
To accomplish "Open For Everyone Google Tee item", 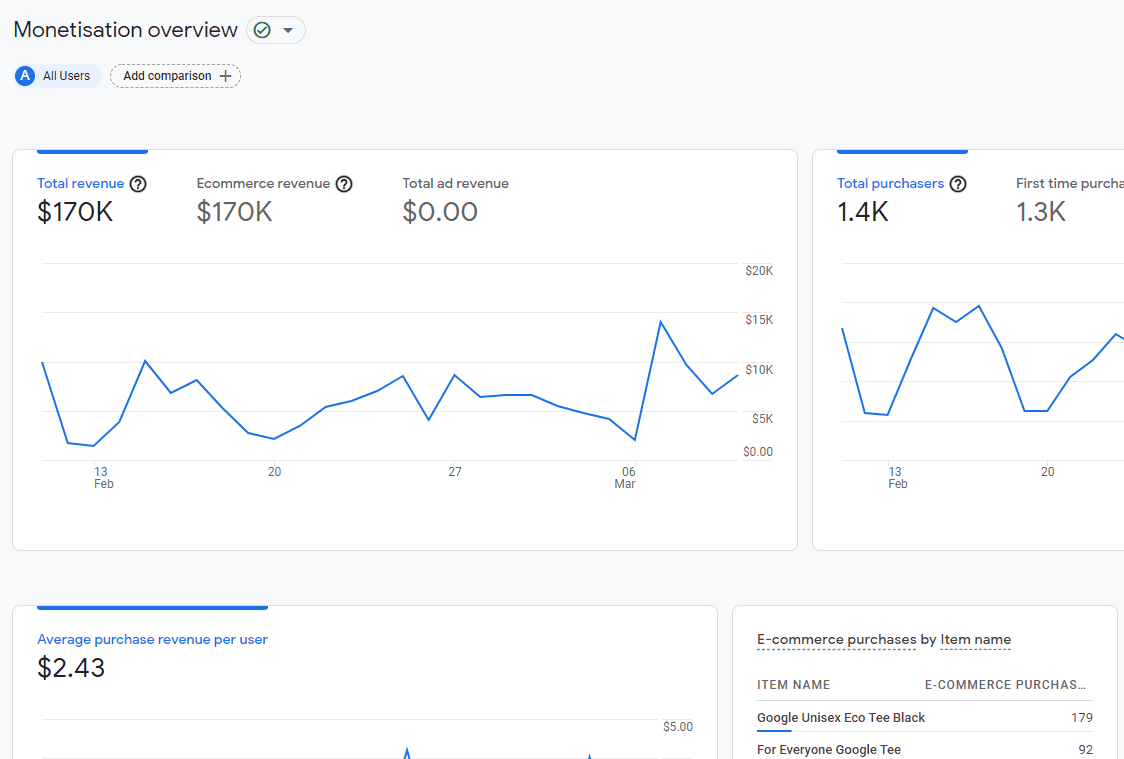I will 828,749.
